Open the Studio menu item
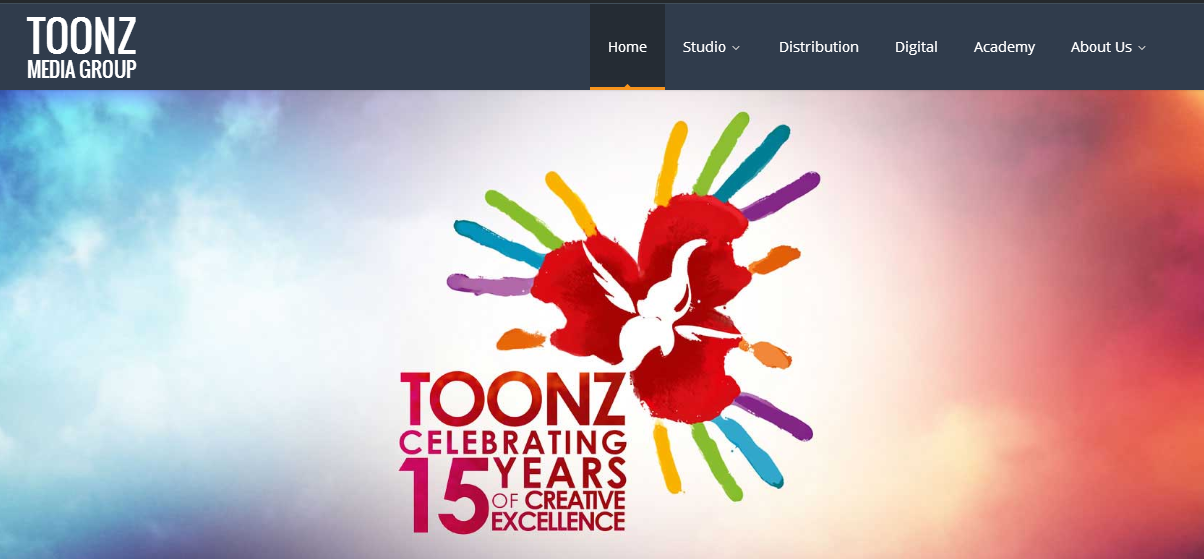Viewport: 1204px width, 559px height. click(x=704, y=47)
